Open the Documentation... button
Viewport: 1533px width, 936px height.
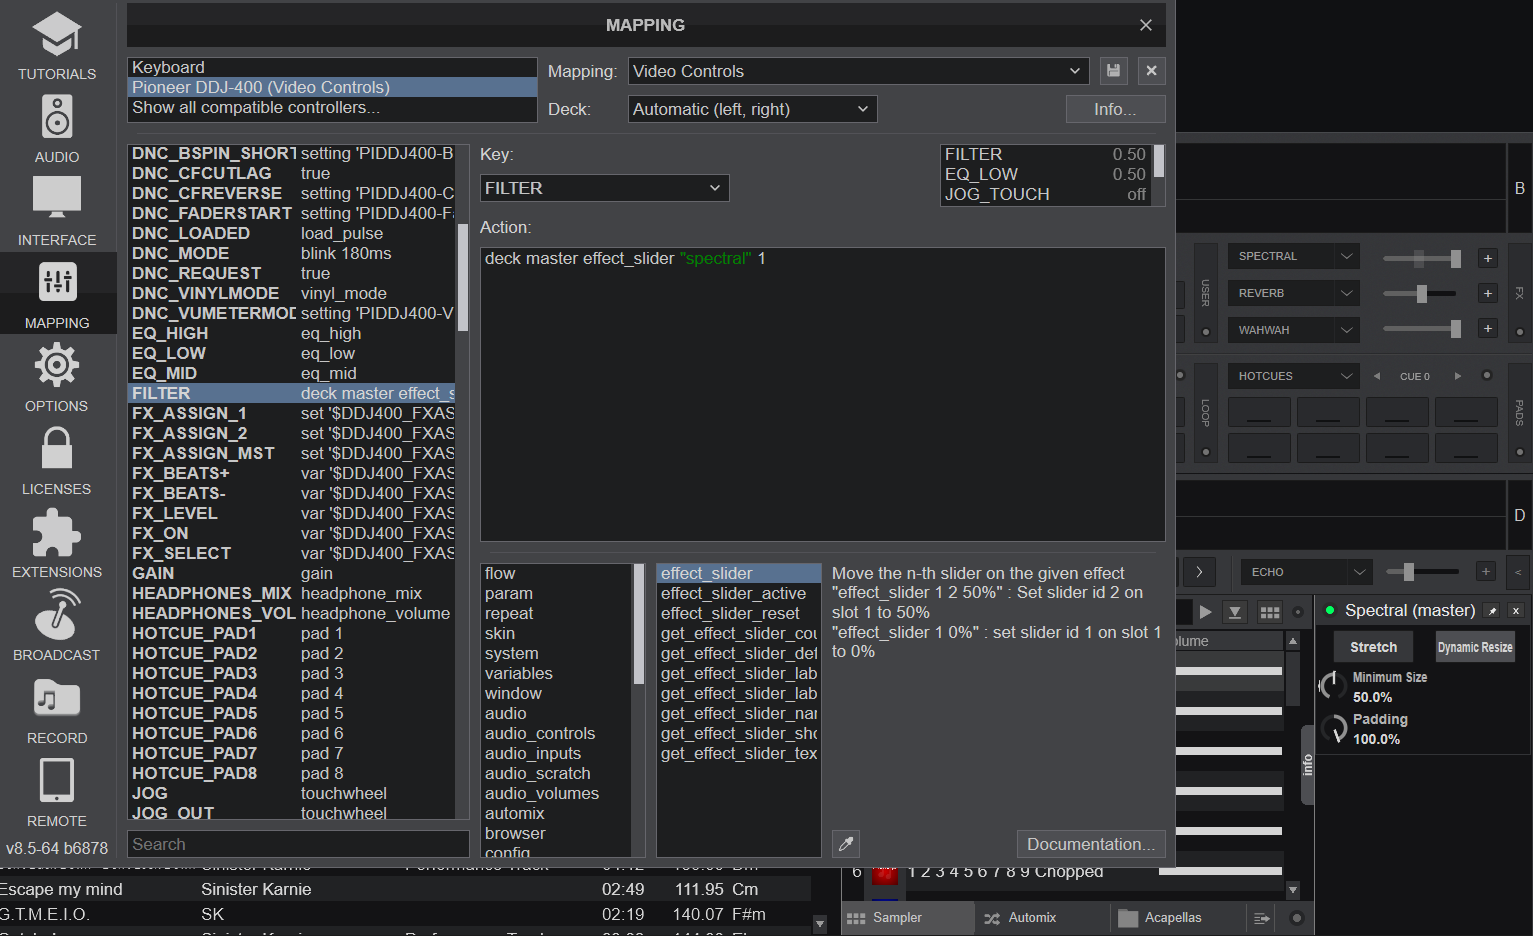[1091, 844]
